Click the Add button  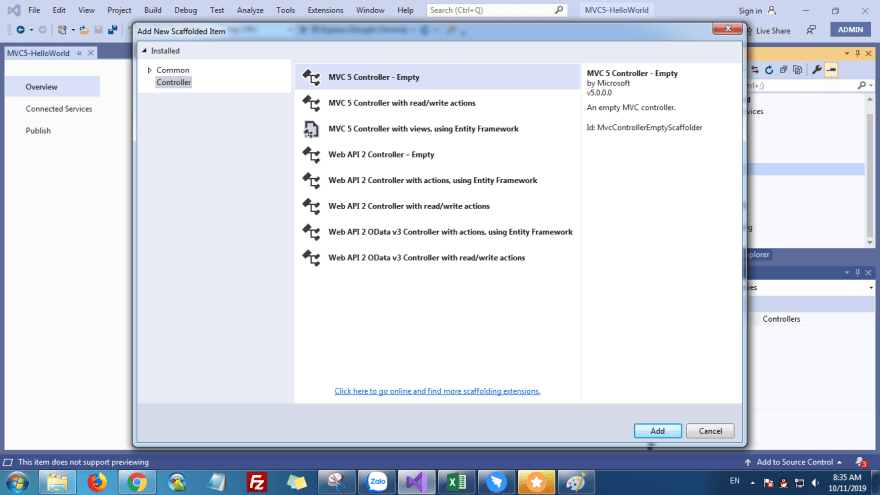point(658,430)
